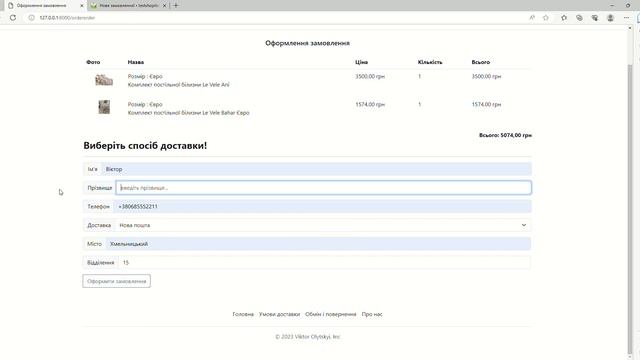This screenshot has height=360, width=640.
Task: Open the 'Доставка' dropdown showing Нова пошта
Action: 323,225
